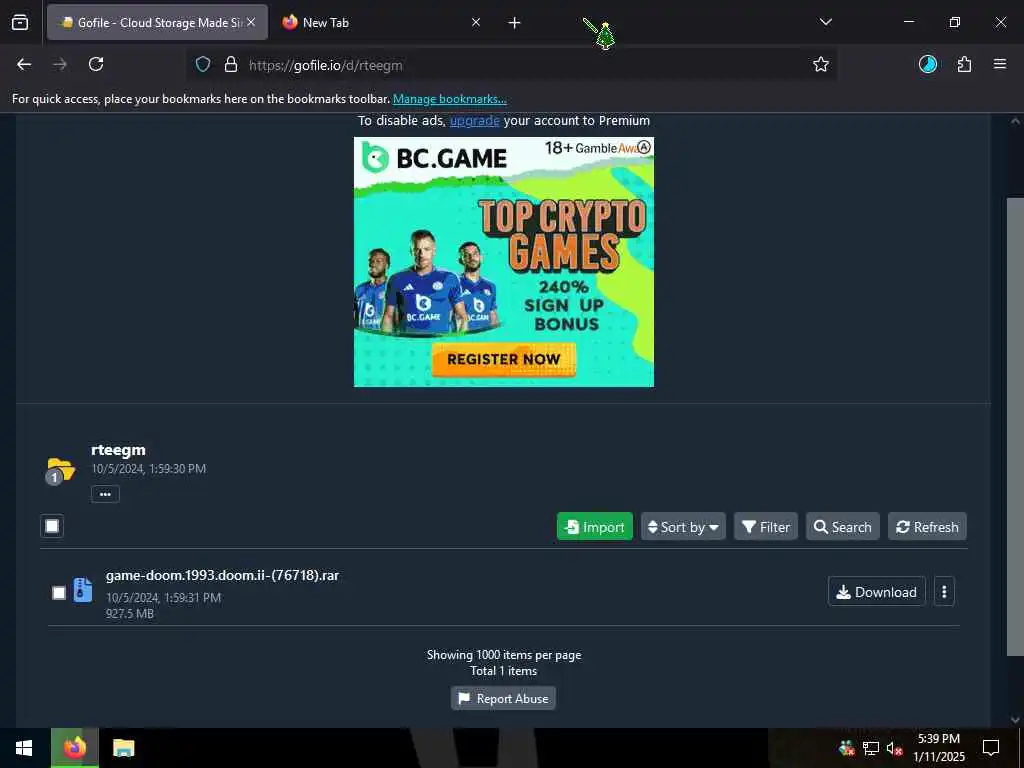Open the ad choices icon on banner
1024x768 pixels.
645,147
